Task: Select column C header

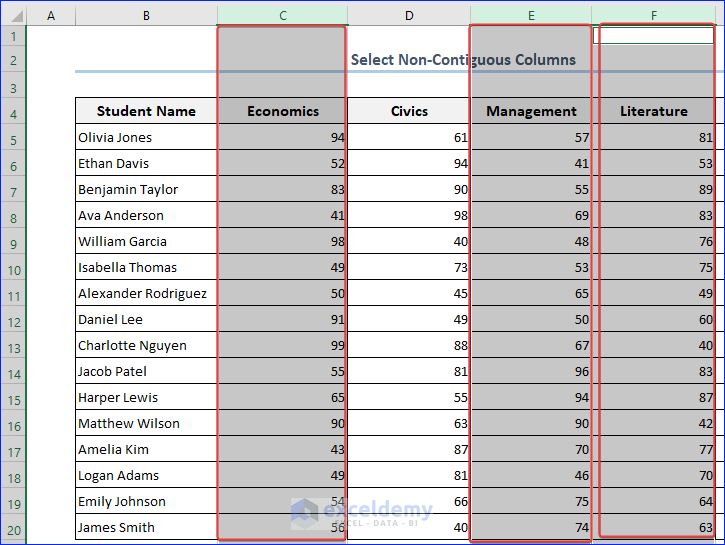Action: click(x=283, y=15)
